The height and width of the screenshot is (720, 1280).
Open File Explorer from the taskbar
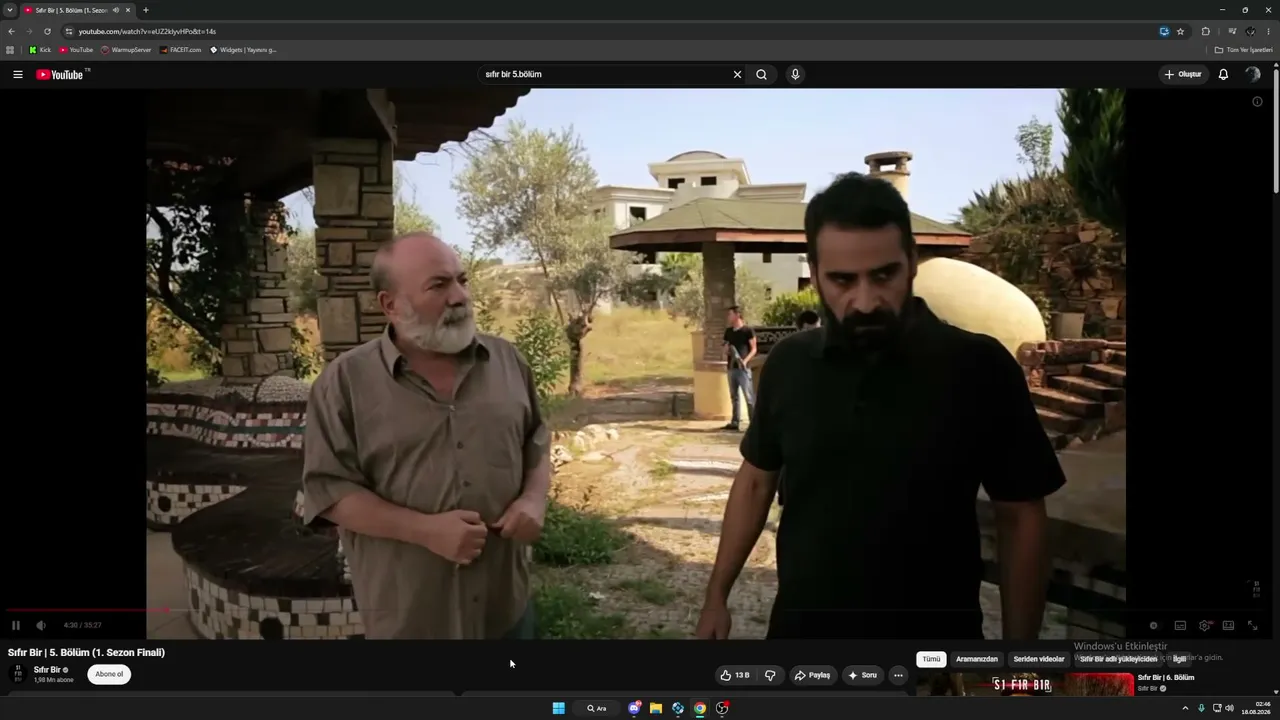pyautogui.click(x=656, y=708)
